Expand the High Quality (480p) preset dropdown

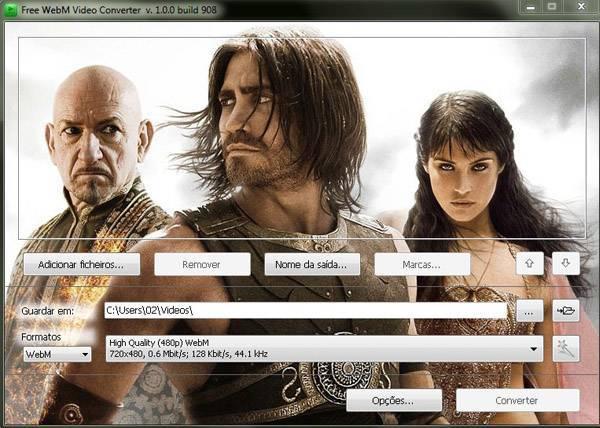324,348
